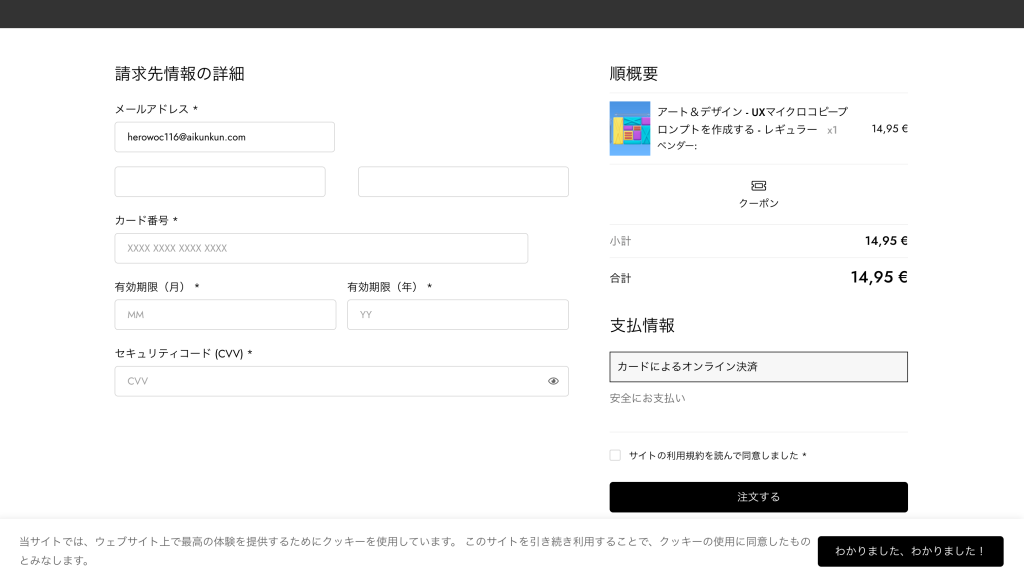Screen dimensions: 1024x584
Task: Focus the card number field
Action: (x=321, y=248)
